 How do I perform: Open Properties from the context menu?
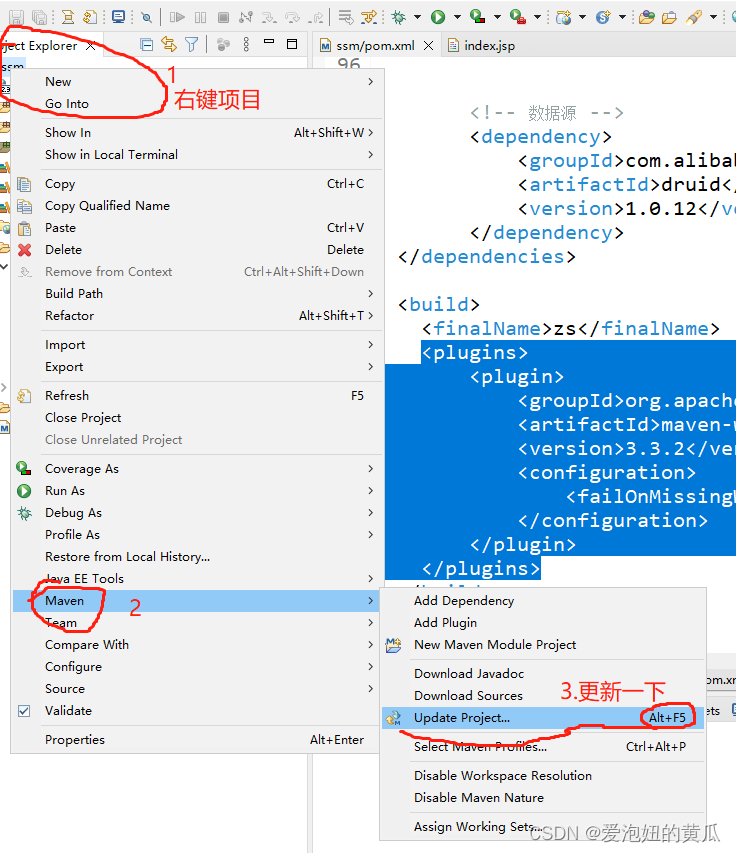[x=197, y=740]
